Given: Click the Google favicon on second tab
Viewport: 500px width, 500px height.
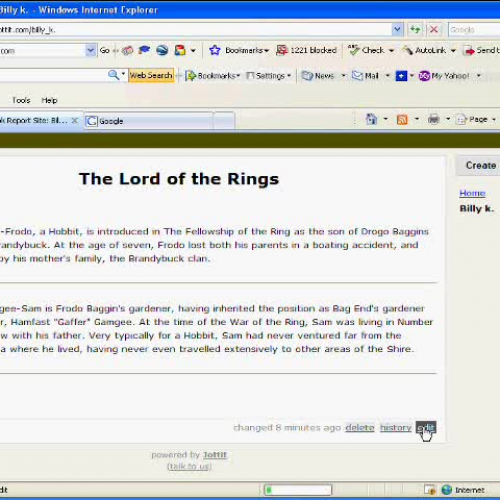Looking at the screenshot, I should point(92,121).
